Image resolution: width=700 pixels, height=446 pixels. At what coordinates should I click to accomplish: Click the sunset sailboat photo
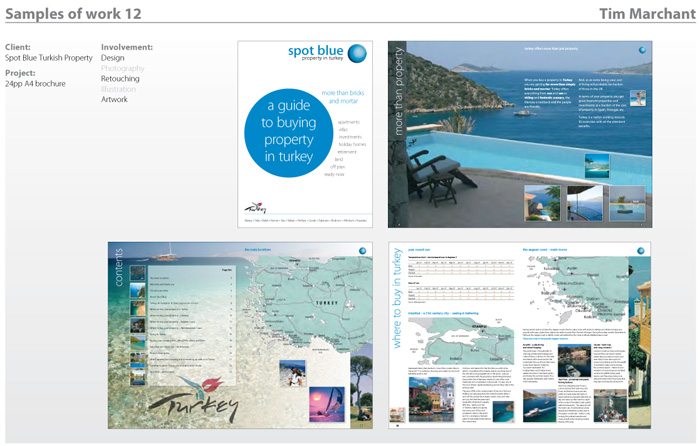coord(327,404)
